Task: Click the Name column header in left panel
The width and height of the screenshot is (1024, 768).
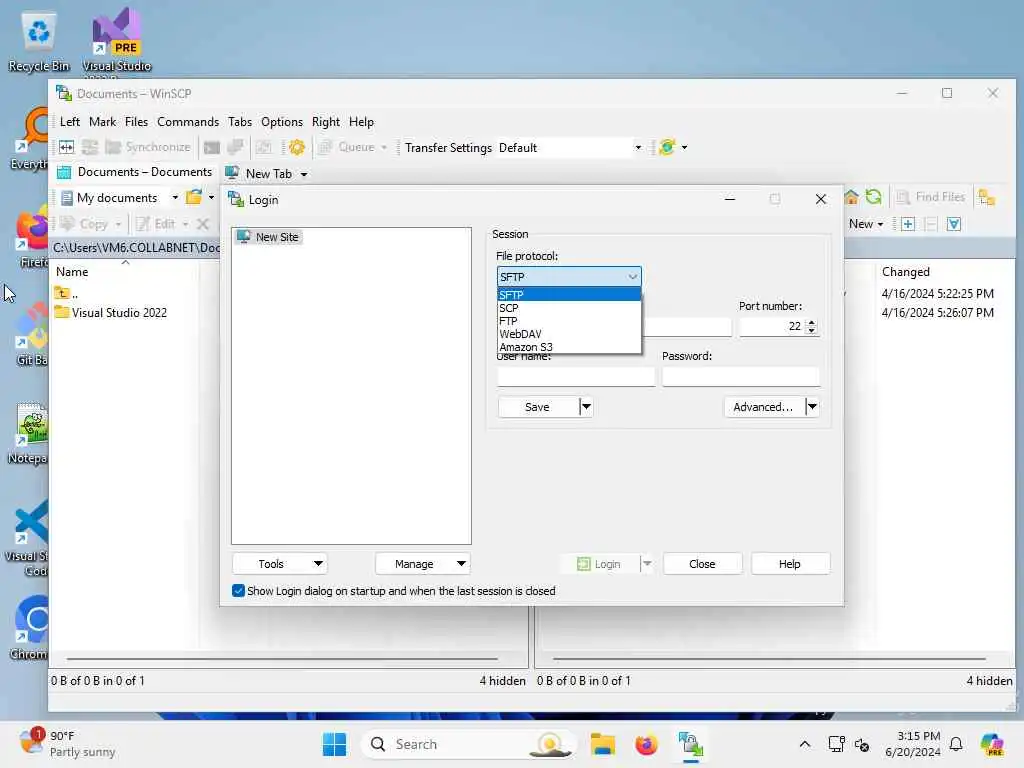Action: pos(124,272)
